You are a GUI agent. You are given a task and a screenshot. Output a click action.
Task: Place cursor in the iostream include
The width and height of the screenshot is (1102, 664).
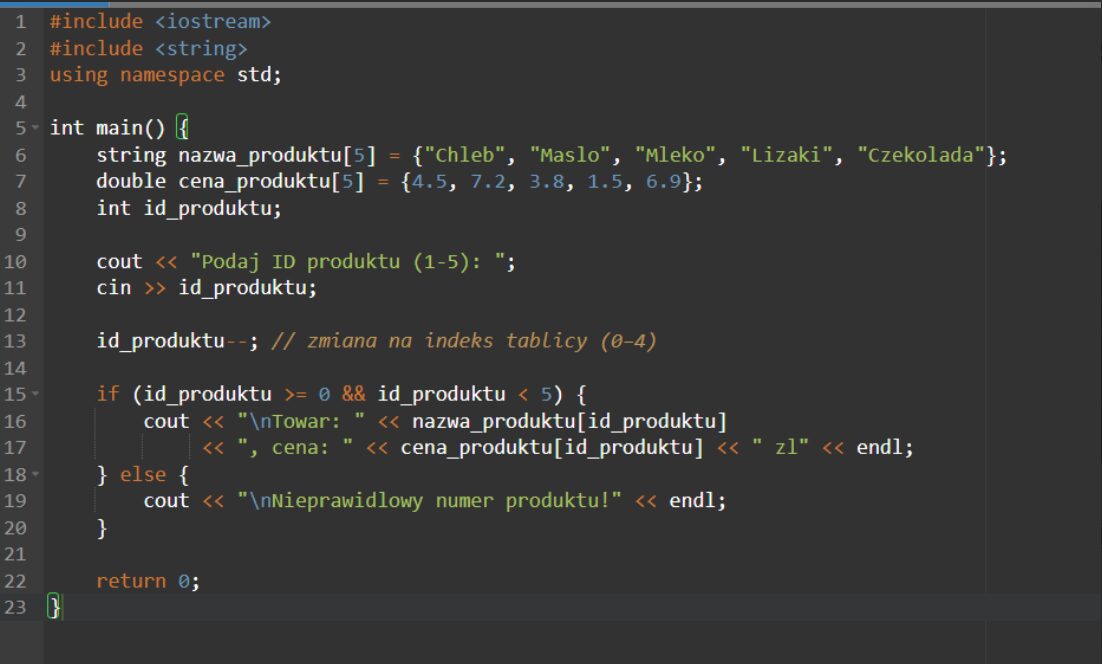pos(213,21)
